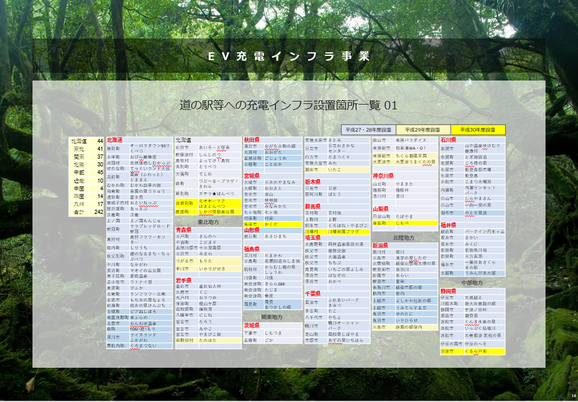This screenshot has height=402, width=578.
Task: Click the '福井県' prefecture header
Action: (449, 225)
